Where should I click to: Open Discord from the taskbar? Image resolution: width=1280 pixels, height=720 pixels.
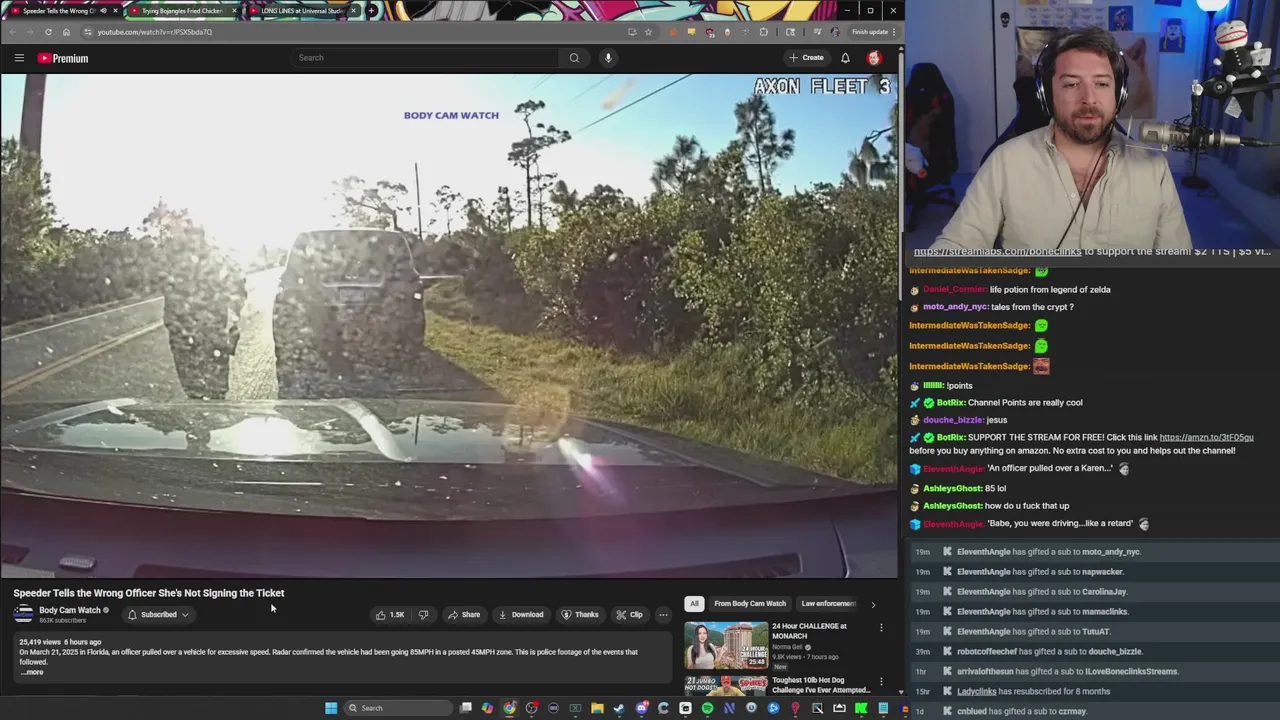click(x=641, y=708)
